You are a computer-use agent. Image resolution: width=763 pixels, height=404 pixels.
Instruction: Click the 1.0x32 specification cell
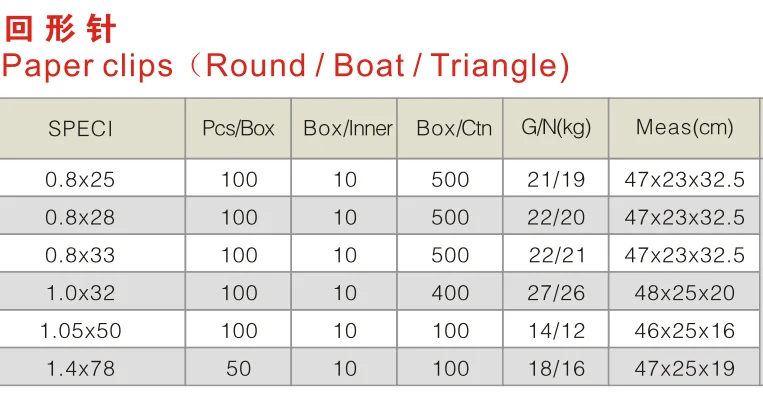80,293
